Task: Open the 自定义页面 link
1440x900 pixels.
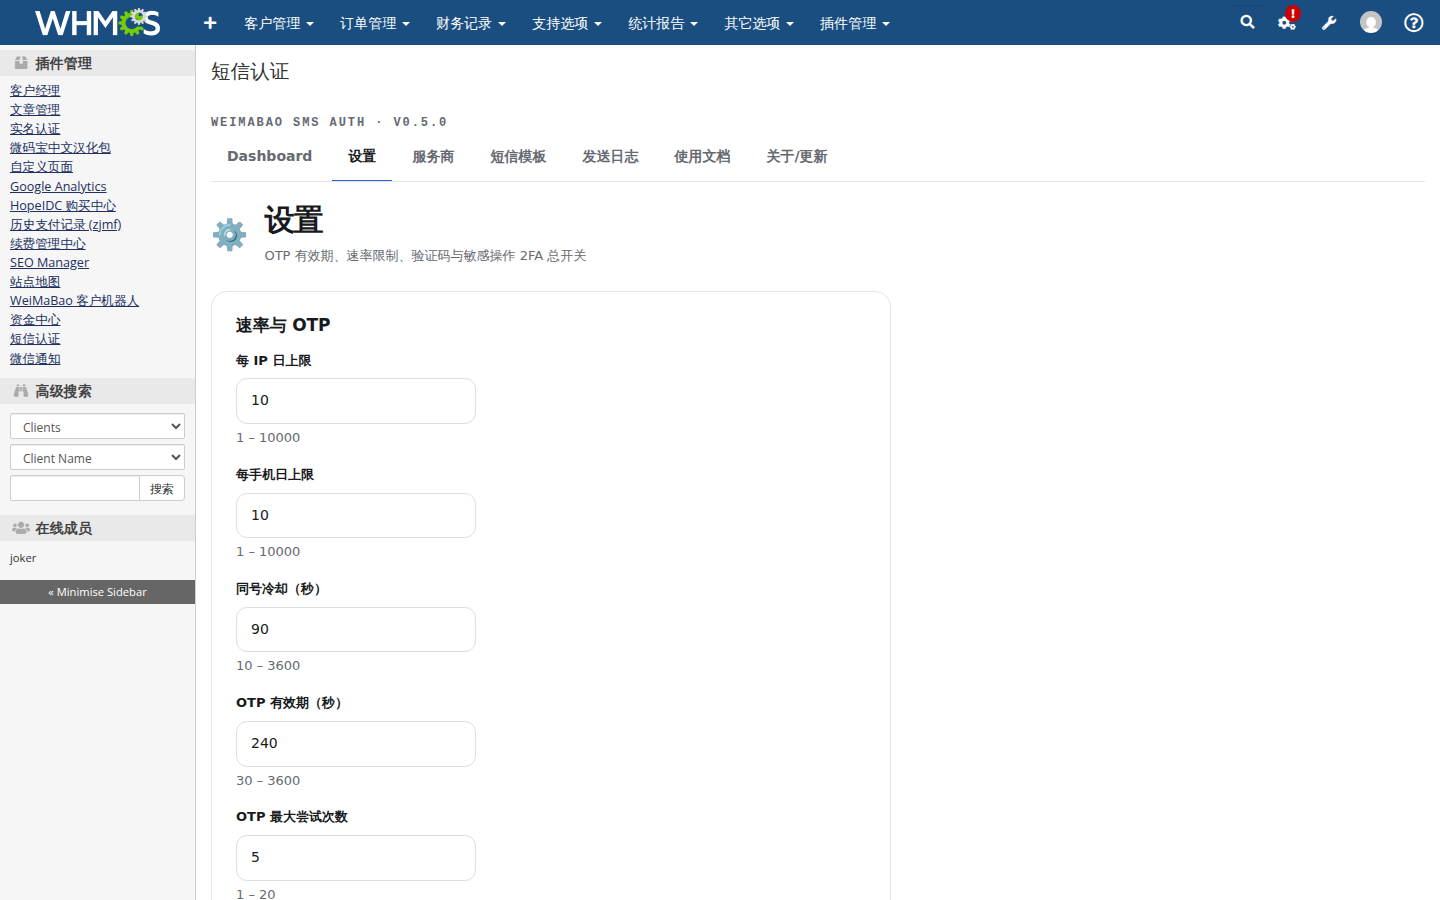Action: [41, 166]
